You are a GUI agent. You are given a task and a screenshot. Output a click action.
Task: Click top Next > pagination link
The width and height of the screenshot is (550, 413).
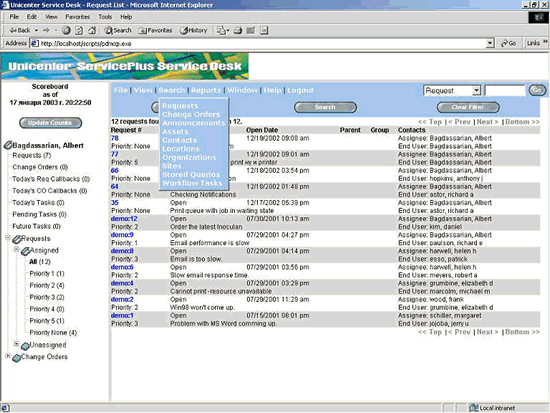pyautogui.click(x=488, y=122)
